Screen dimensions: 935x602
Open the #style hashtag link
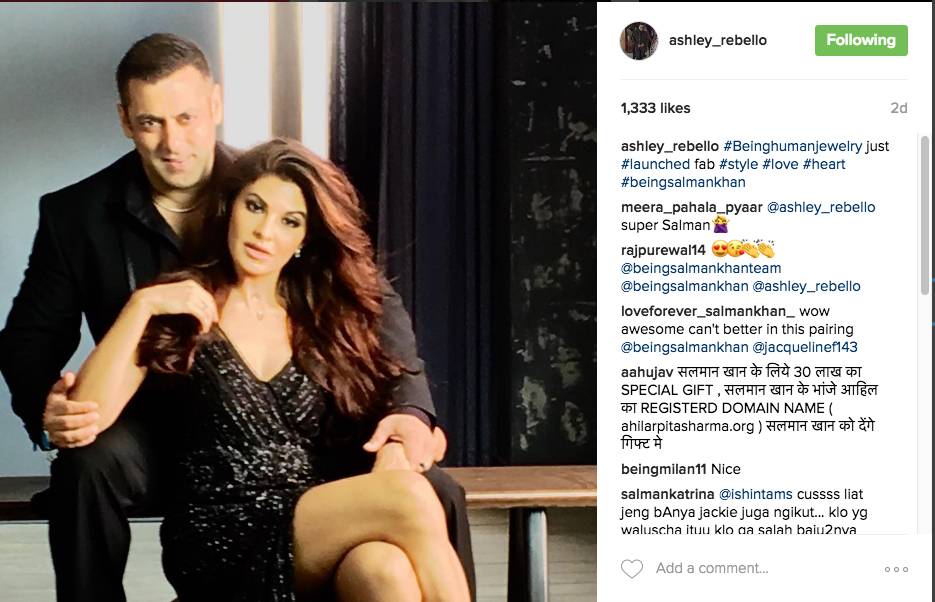(738, 164)
